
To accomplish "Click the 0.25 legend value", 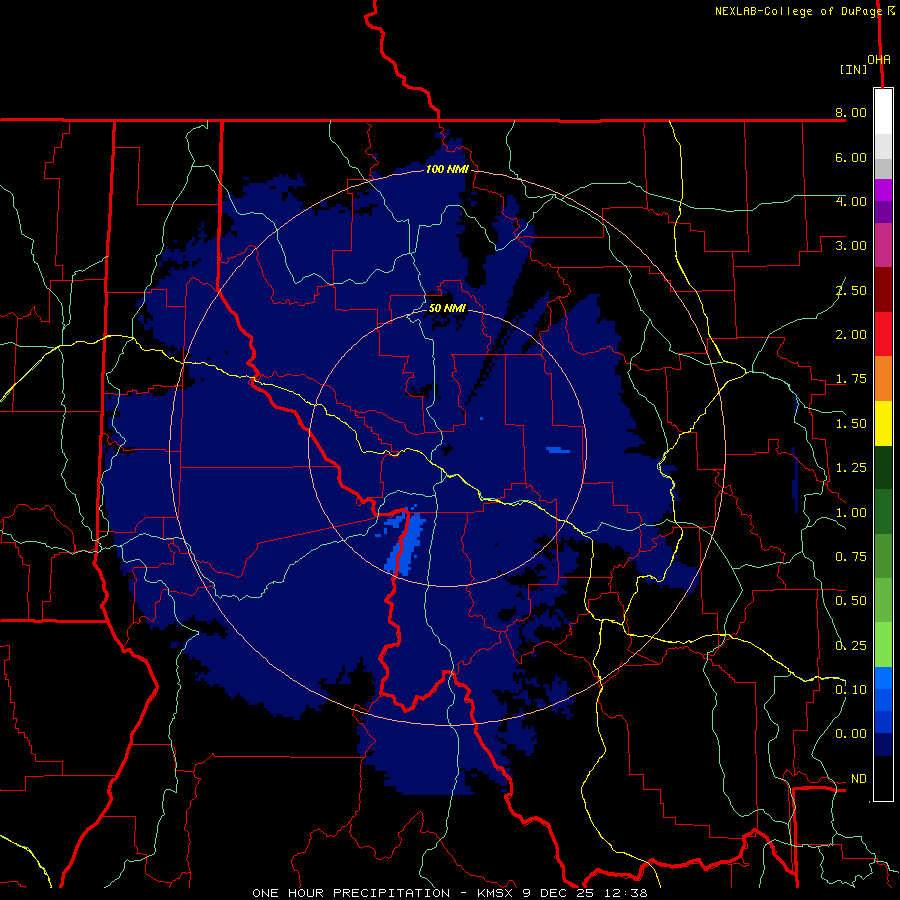I will point(851,646).
